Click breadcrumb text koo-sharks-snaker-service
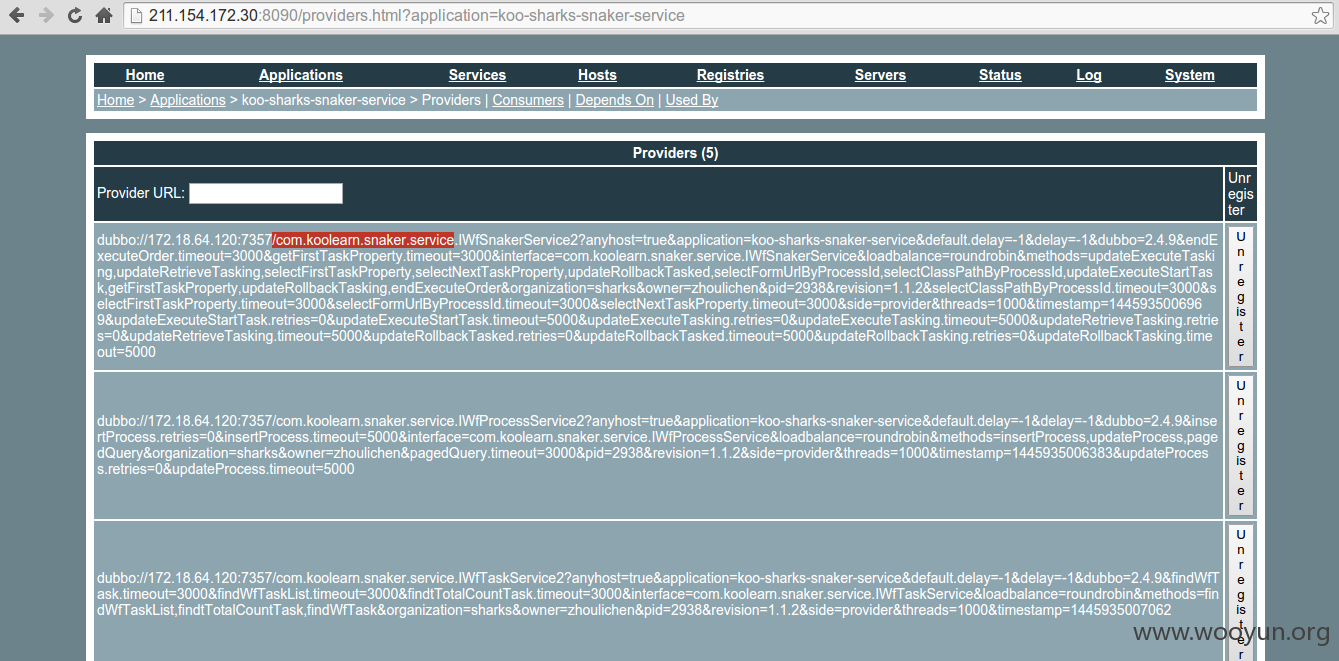The width and height of the screenshot is (1339, 661). pyautogui.click(x=324, y=100)
